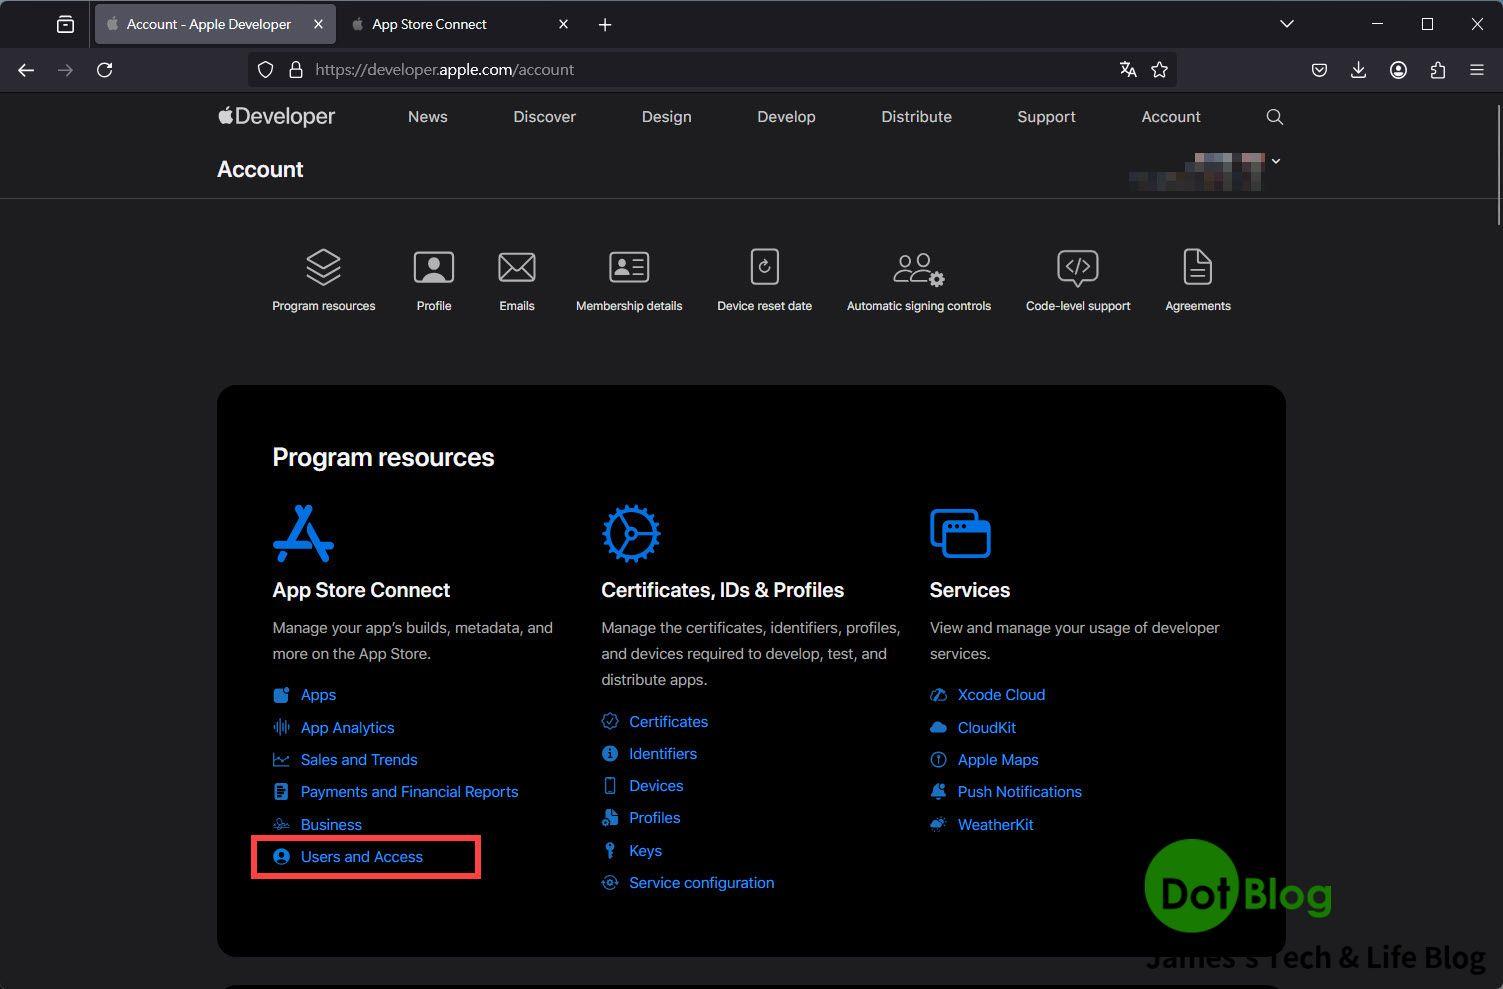Click the Code-level support icon
Image resolution: width=1503 pixels, height=989 pixels.
point(1077,268)
